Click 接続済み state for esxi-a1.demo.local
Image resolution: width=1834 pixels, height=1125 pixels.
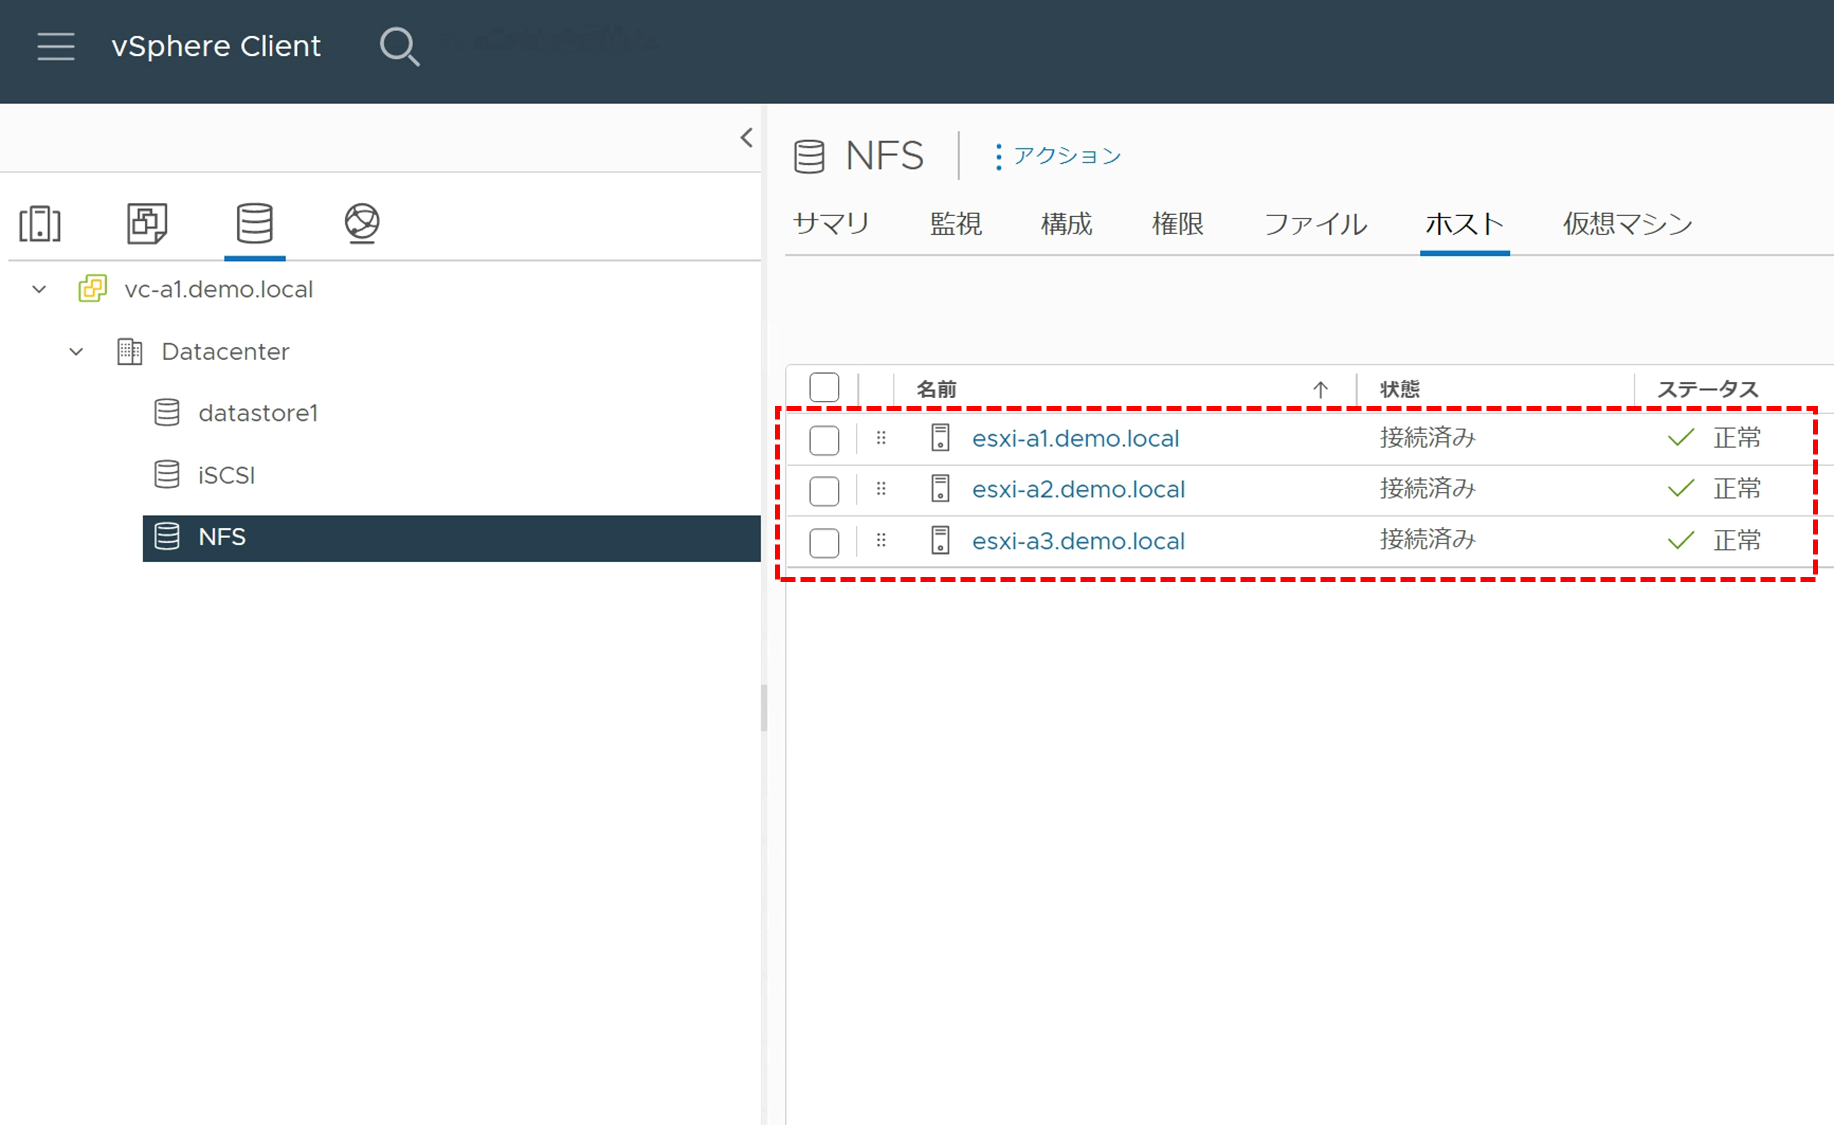click(x=1427, y=438)
